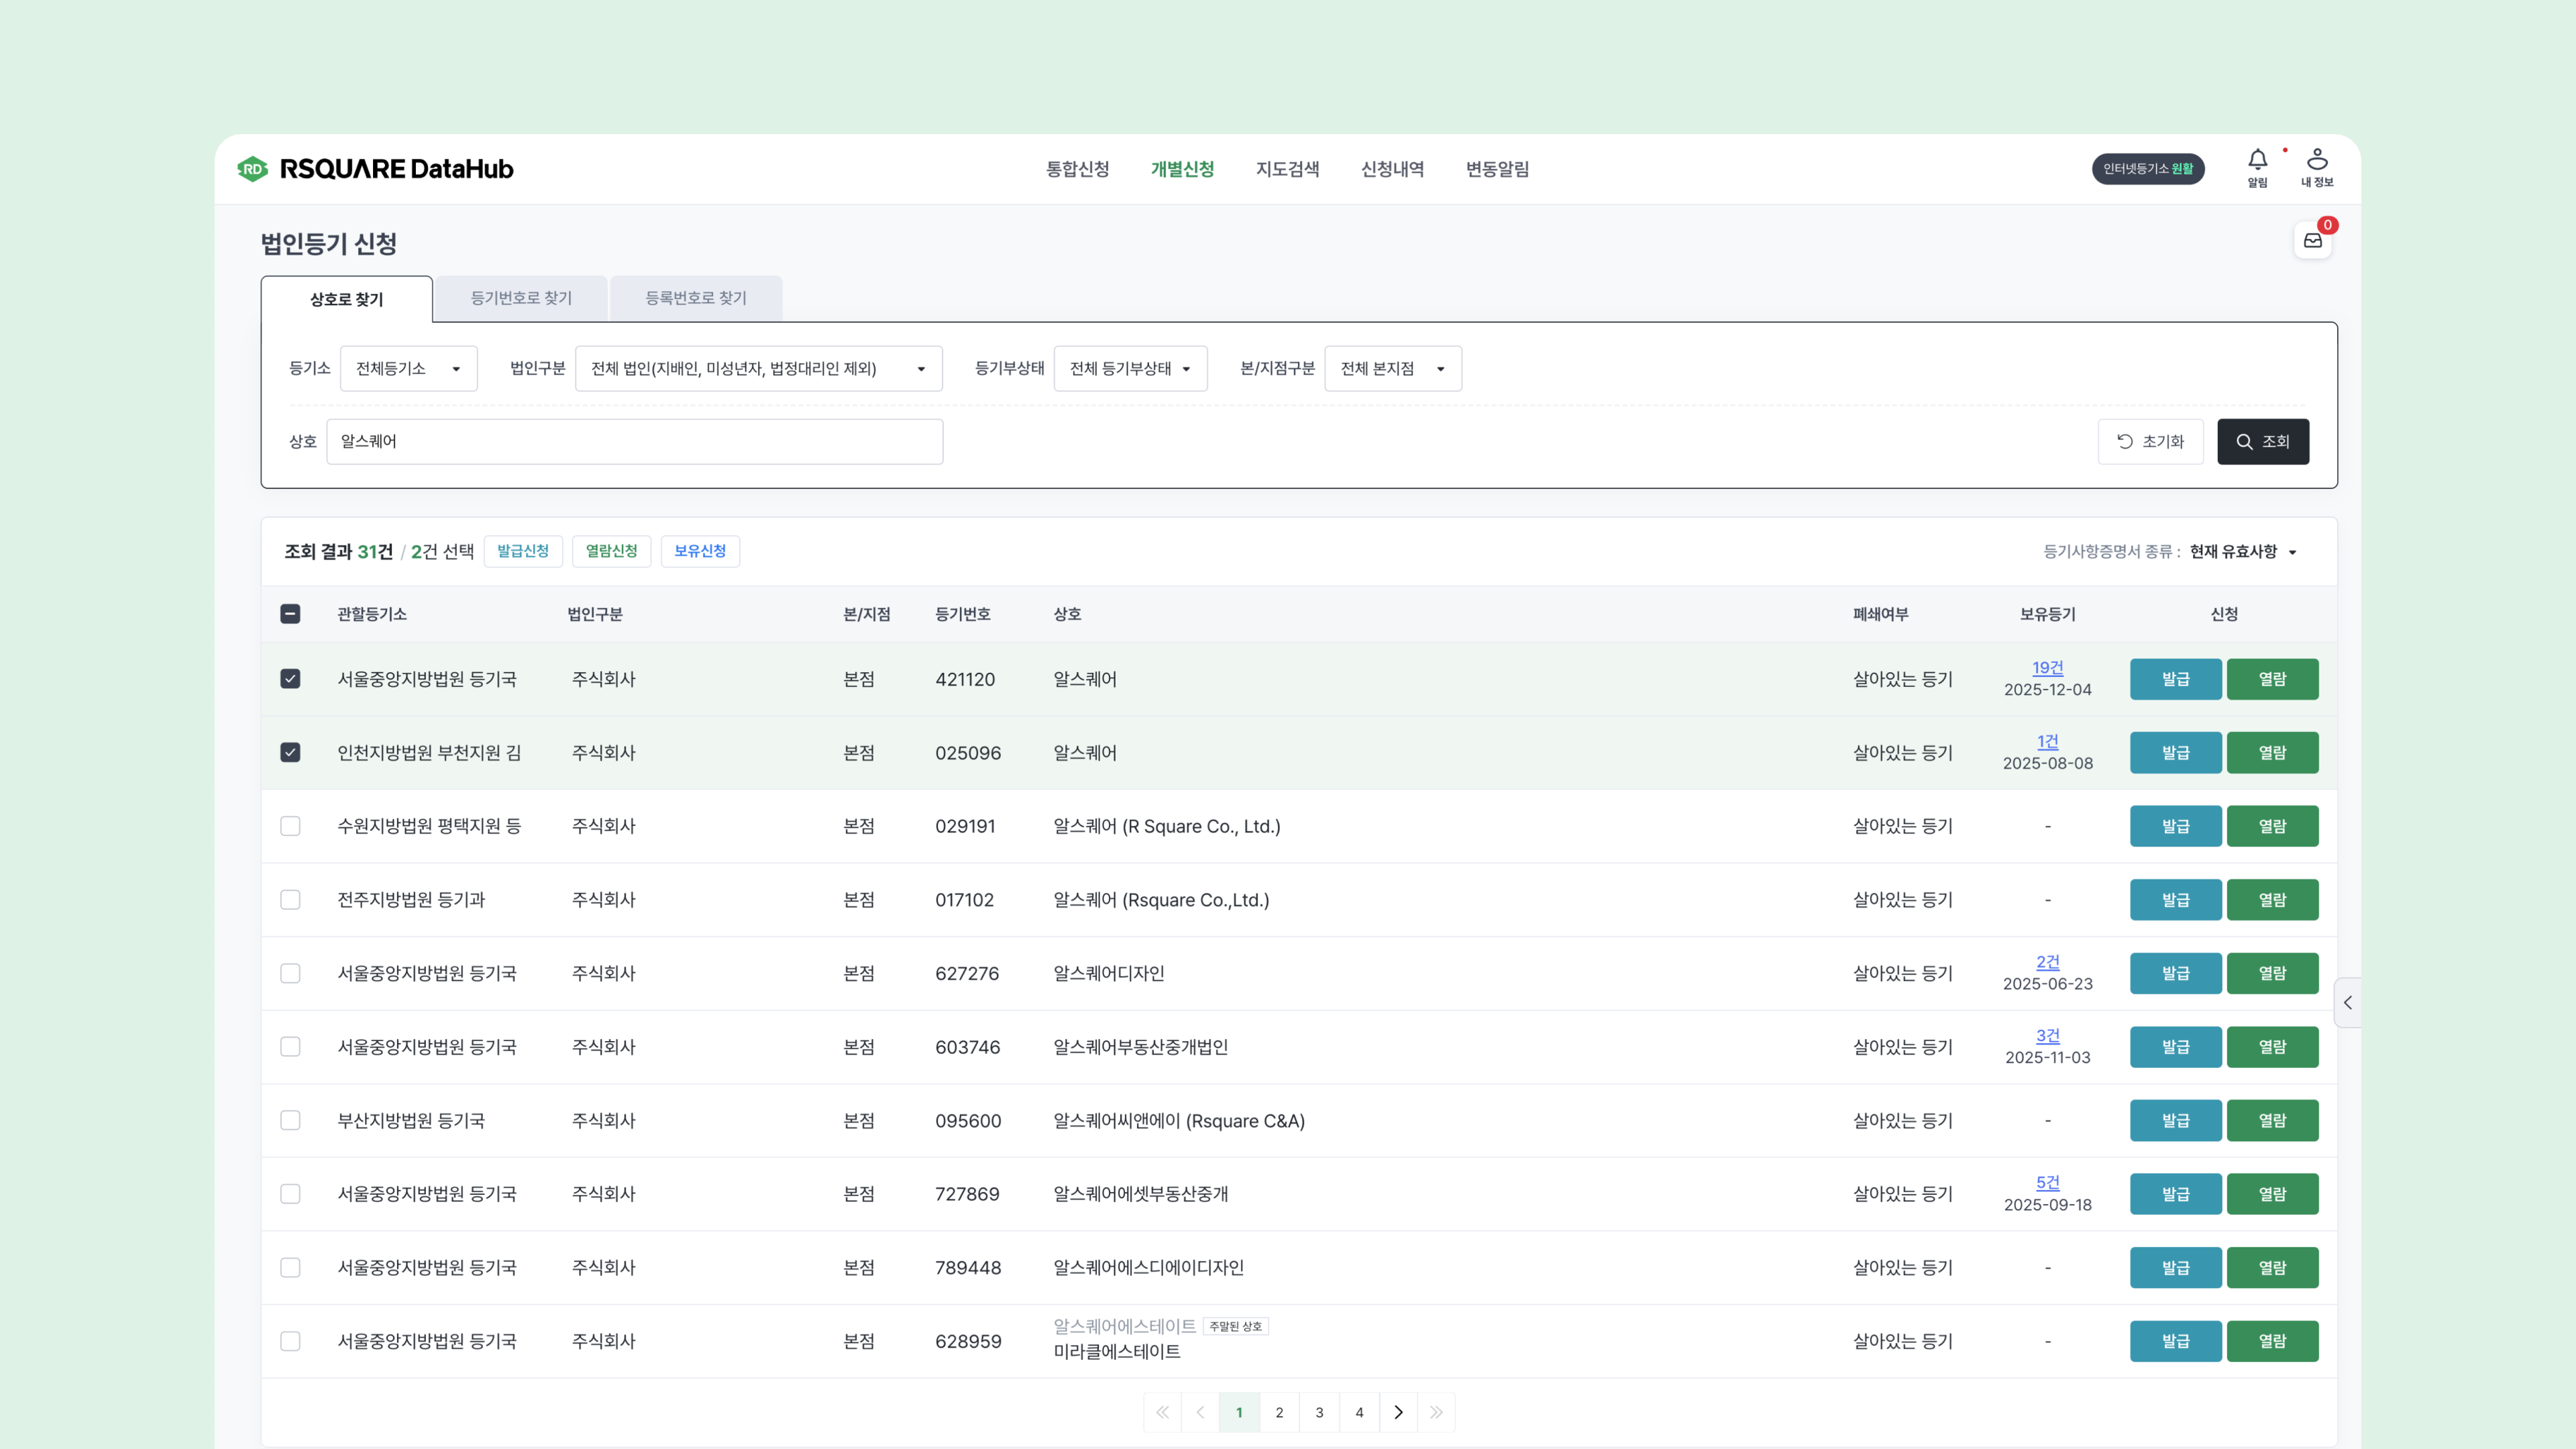Viewport: 2576px width, 1449px height.
Task: Click the search magnifier 조회 button
Action: coord(2262,441)
